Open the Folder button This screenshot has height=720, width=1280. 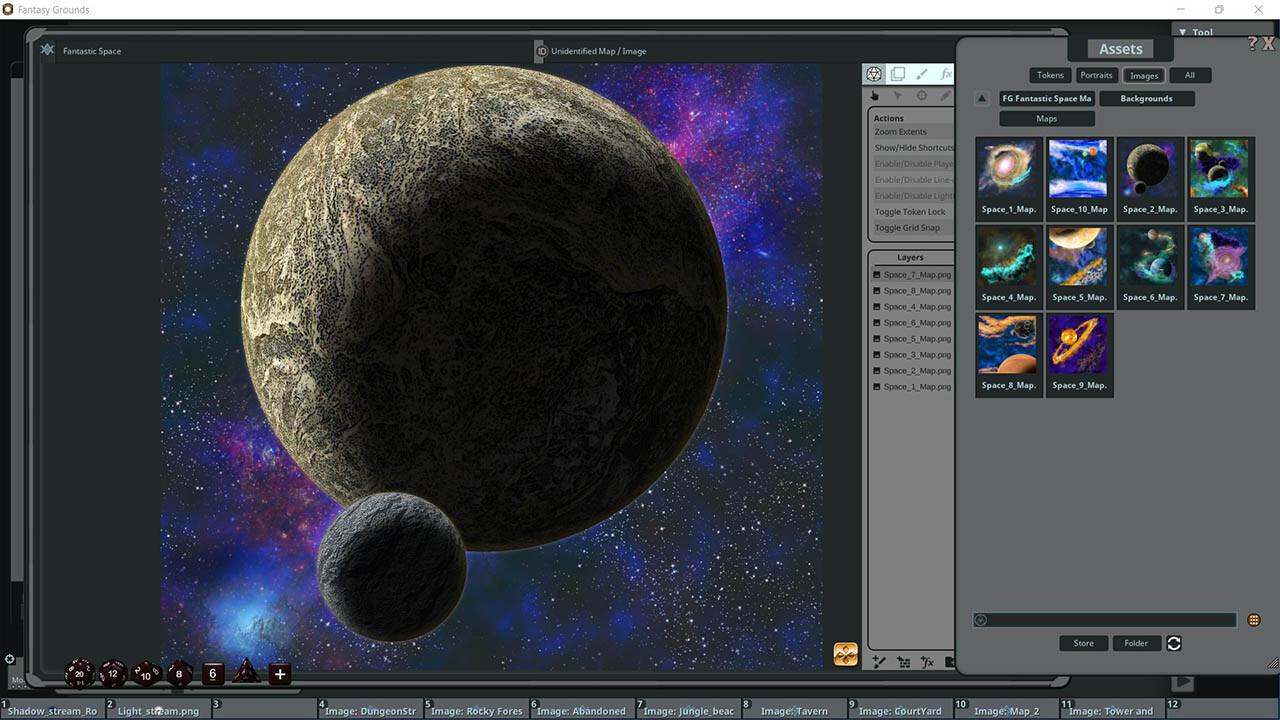click(1136, 643)
